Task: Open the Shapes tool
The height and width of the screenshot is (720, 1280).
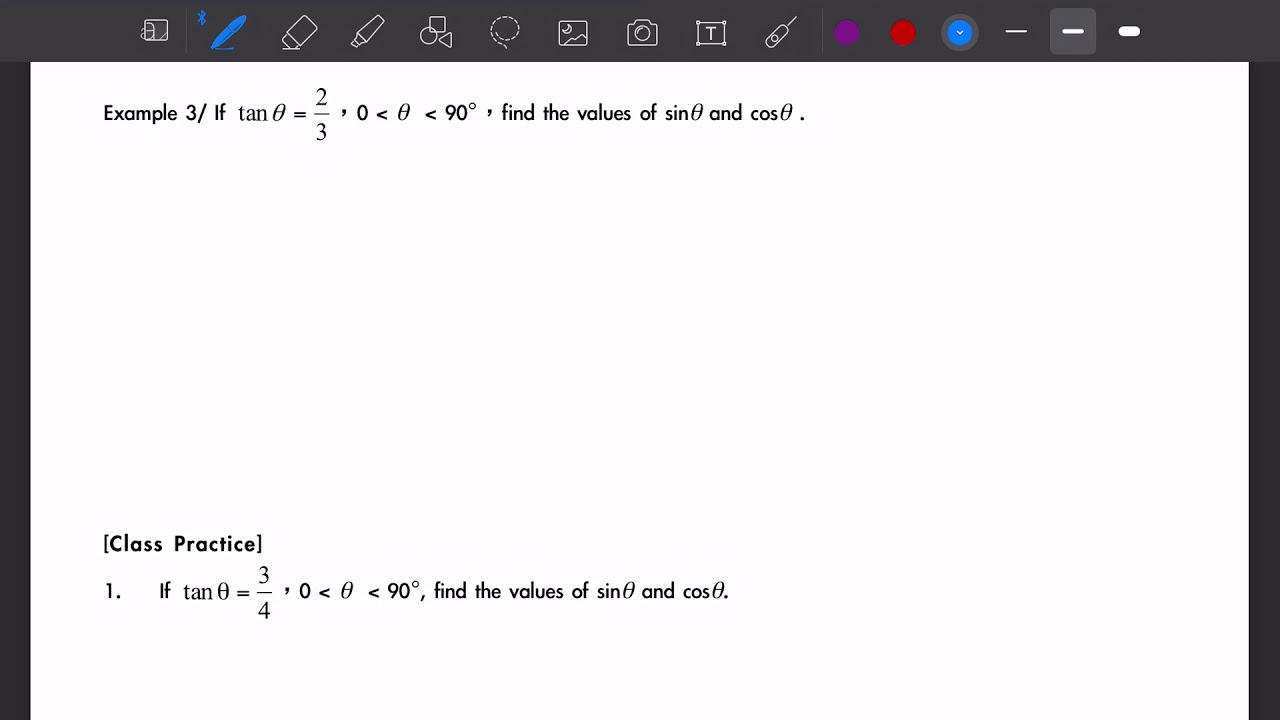Action: [436, 32]
